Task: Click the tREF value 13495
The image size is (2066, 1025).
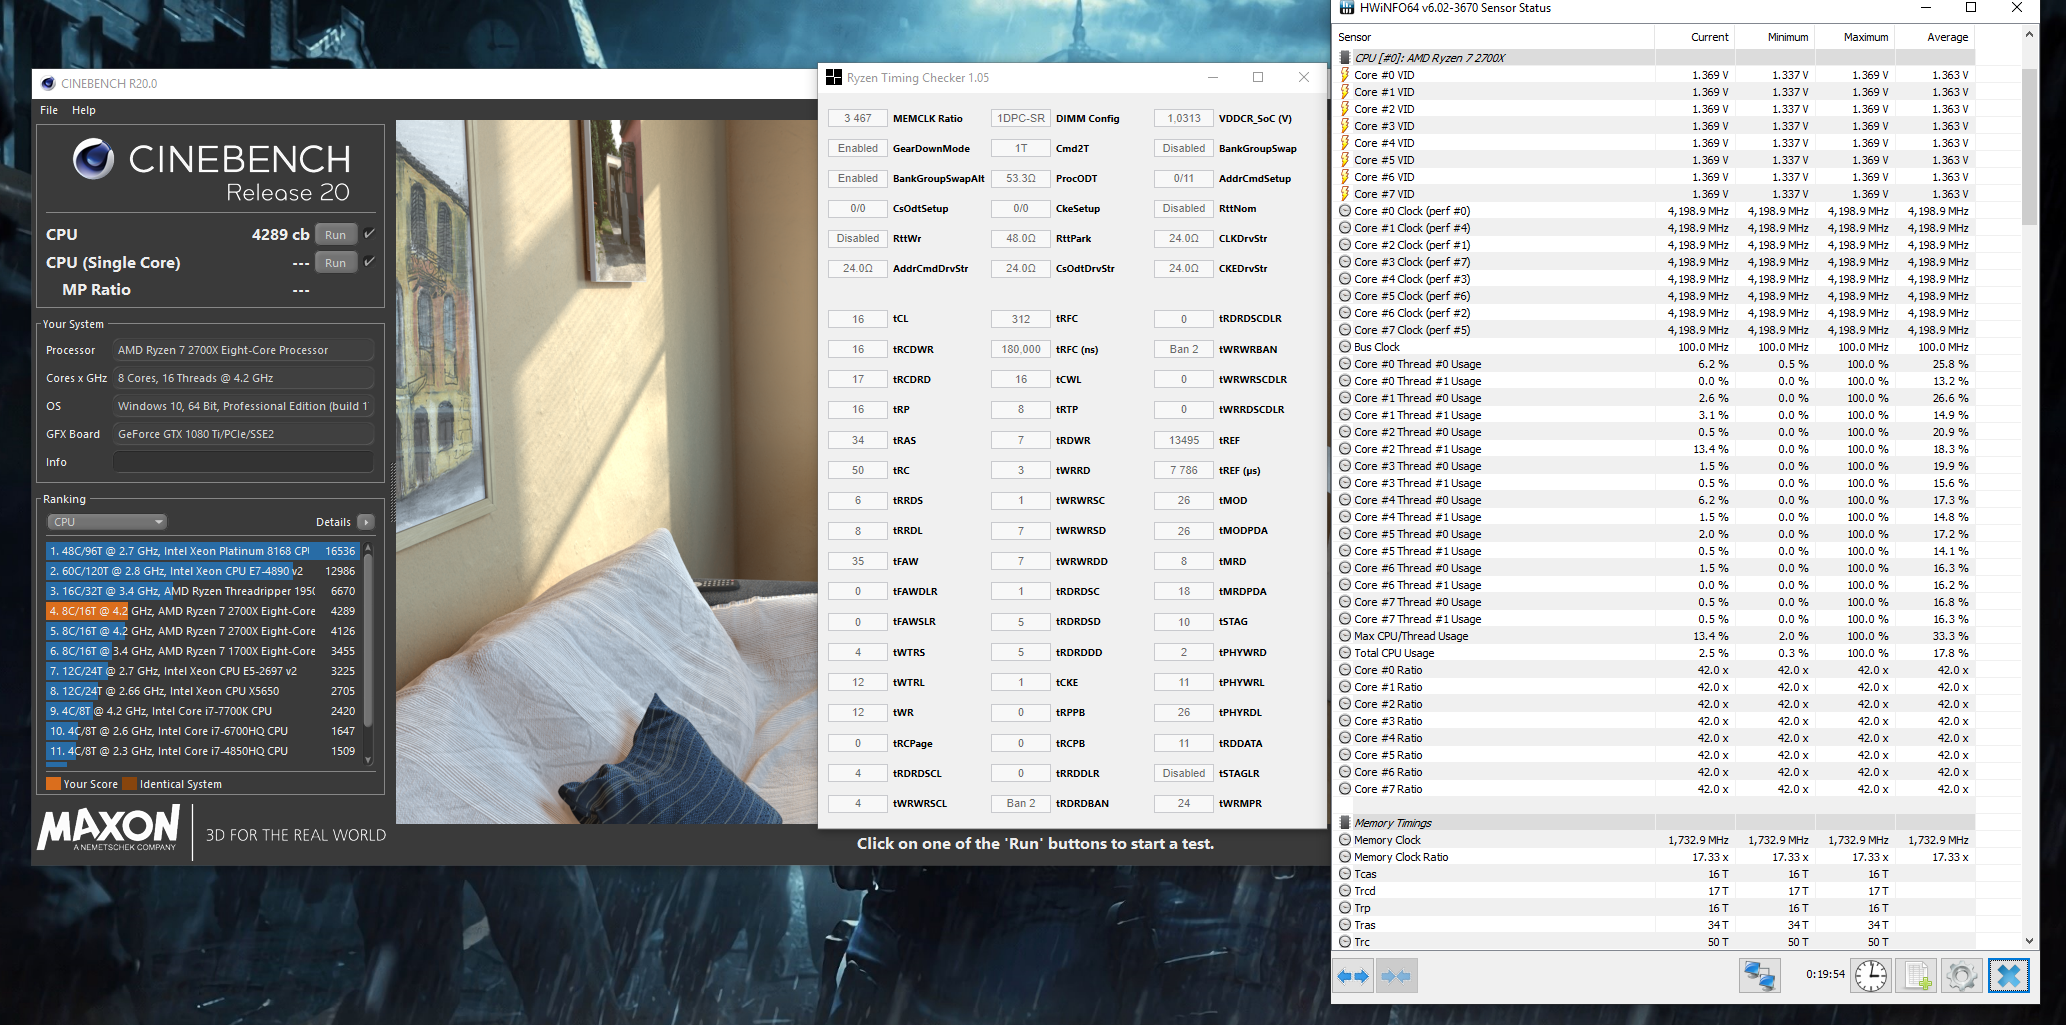Action: [x=1184, y=440]
